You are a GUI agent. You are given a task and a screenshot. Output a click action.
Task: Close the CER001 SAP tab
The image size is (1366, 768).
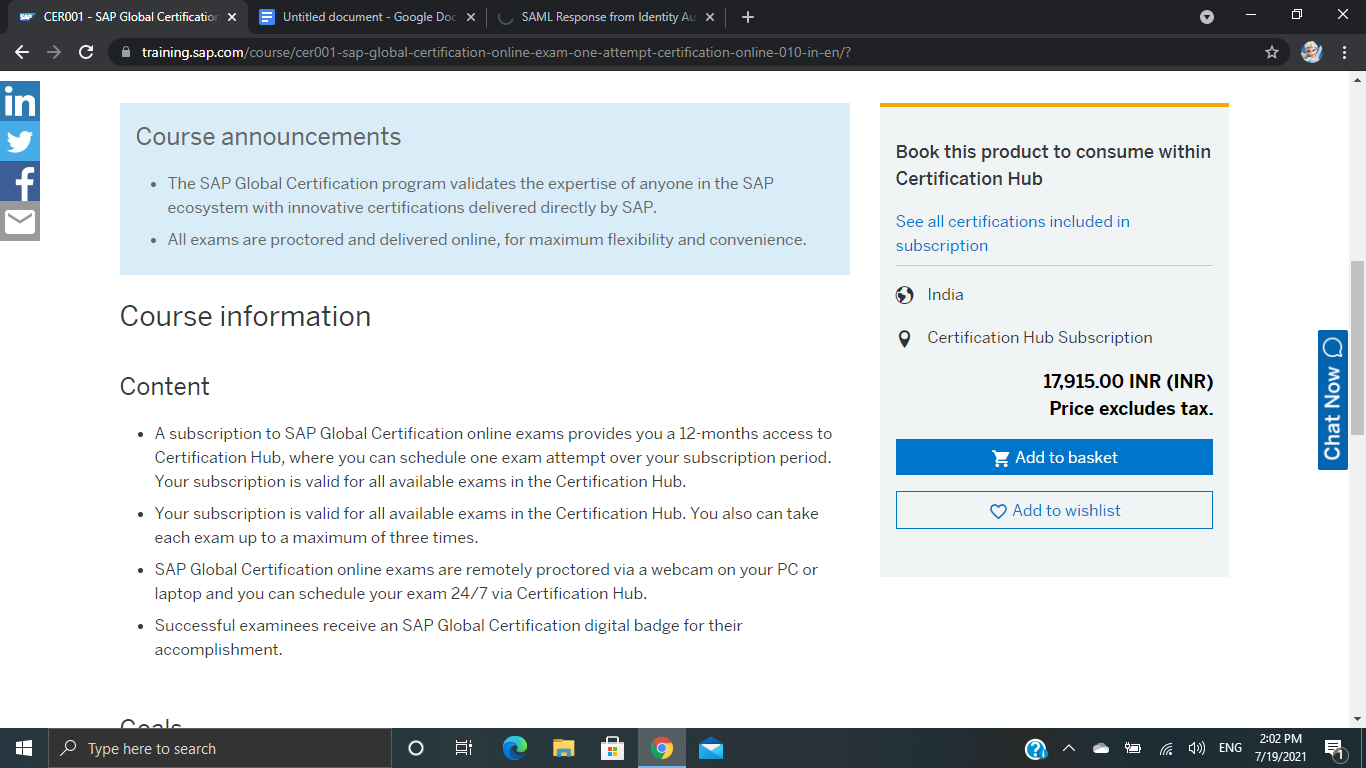pyautogui.click(x=232, y=17)
